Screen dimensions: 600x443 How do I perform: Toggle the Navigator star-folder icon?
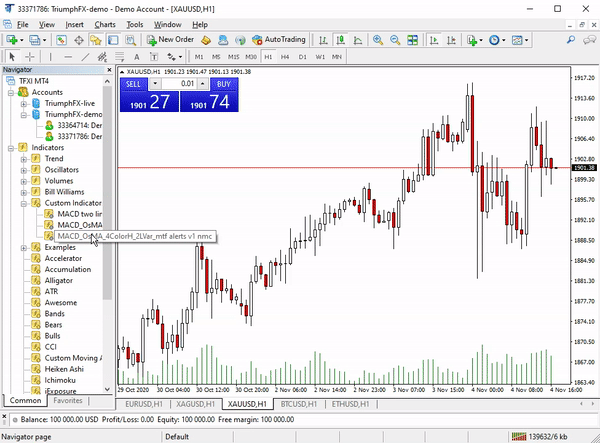coord(96,40)
